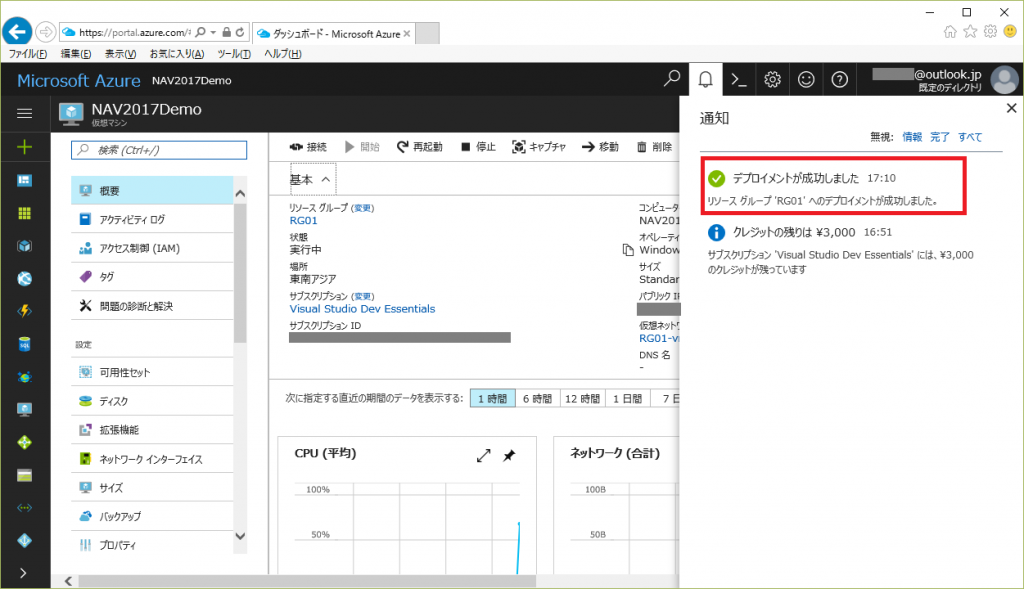Toggle the hamburger menu in left sidebar
Viewport: 1024px width, 589px height.
click(x=24, y=114)
